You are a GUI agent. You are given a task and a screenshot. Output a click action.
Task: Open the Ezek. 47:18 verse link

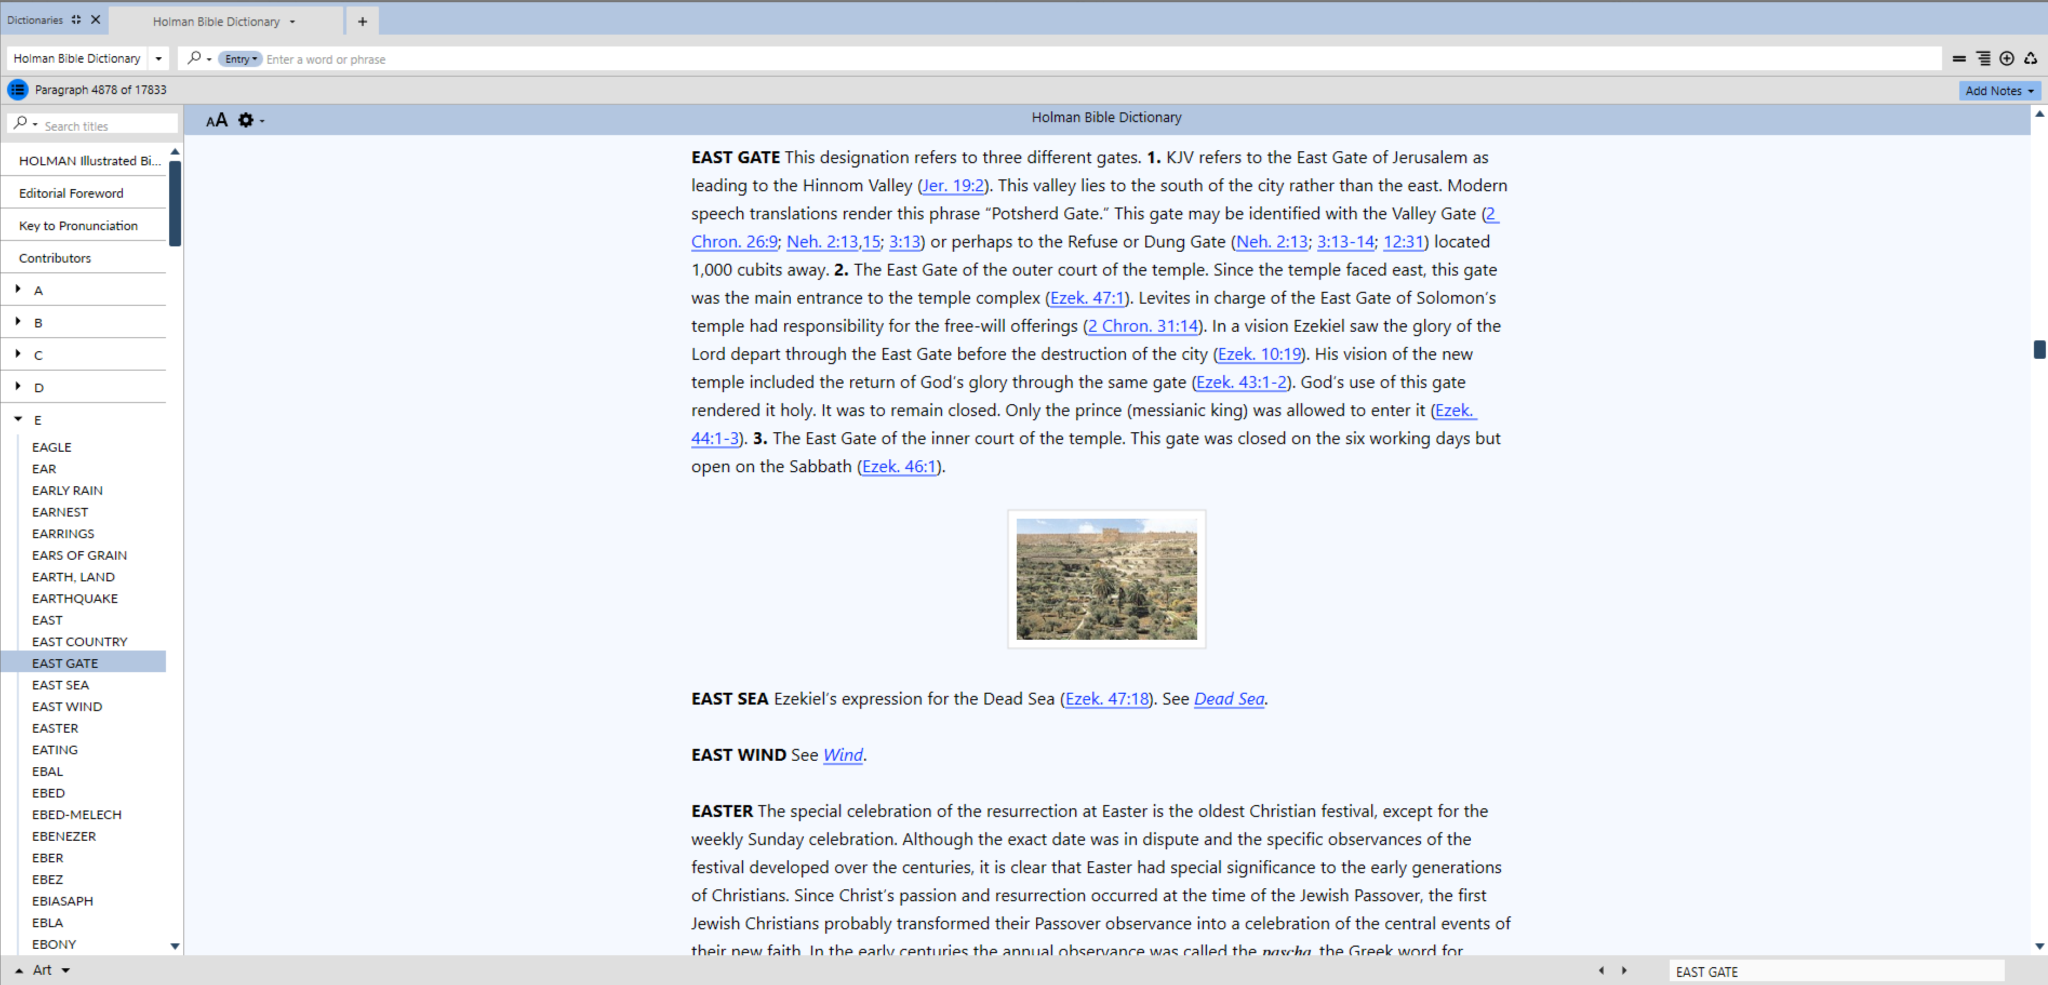(x=1106, y=699)
